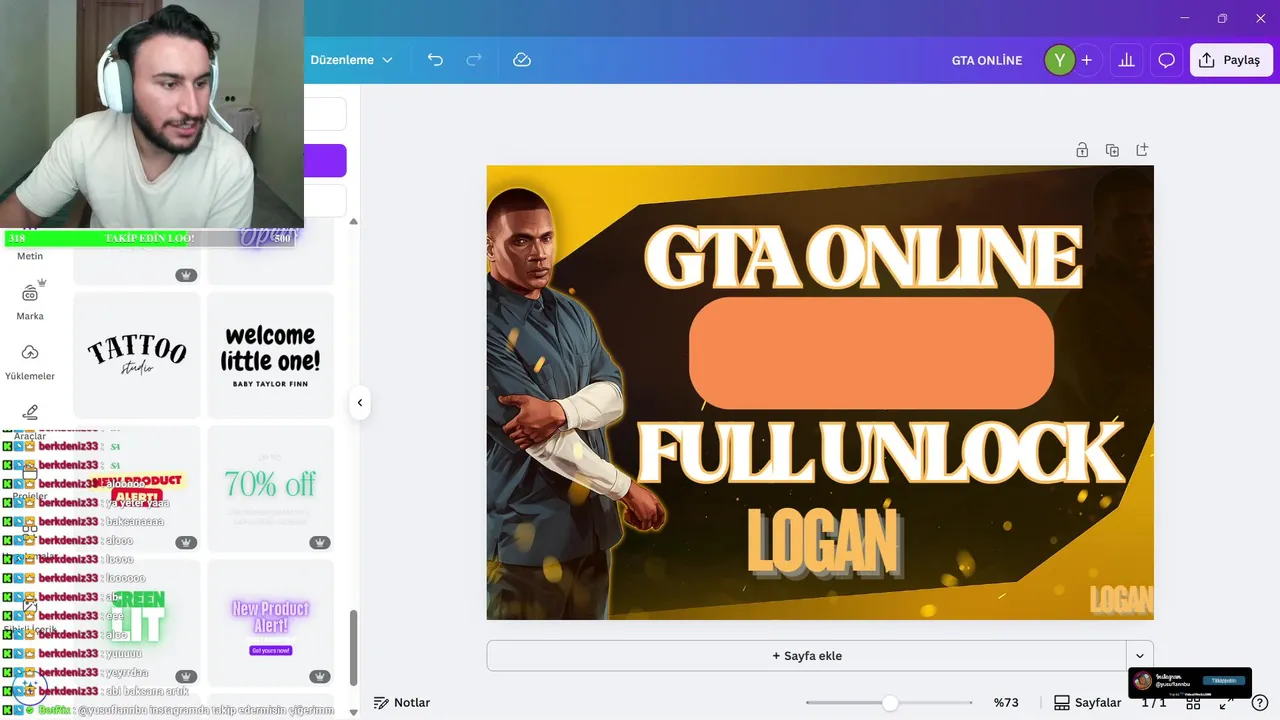Screen dimensions: 1280x720
Task: Click the Sayfalar pages button
Action: [x=1087, y=703]
